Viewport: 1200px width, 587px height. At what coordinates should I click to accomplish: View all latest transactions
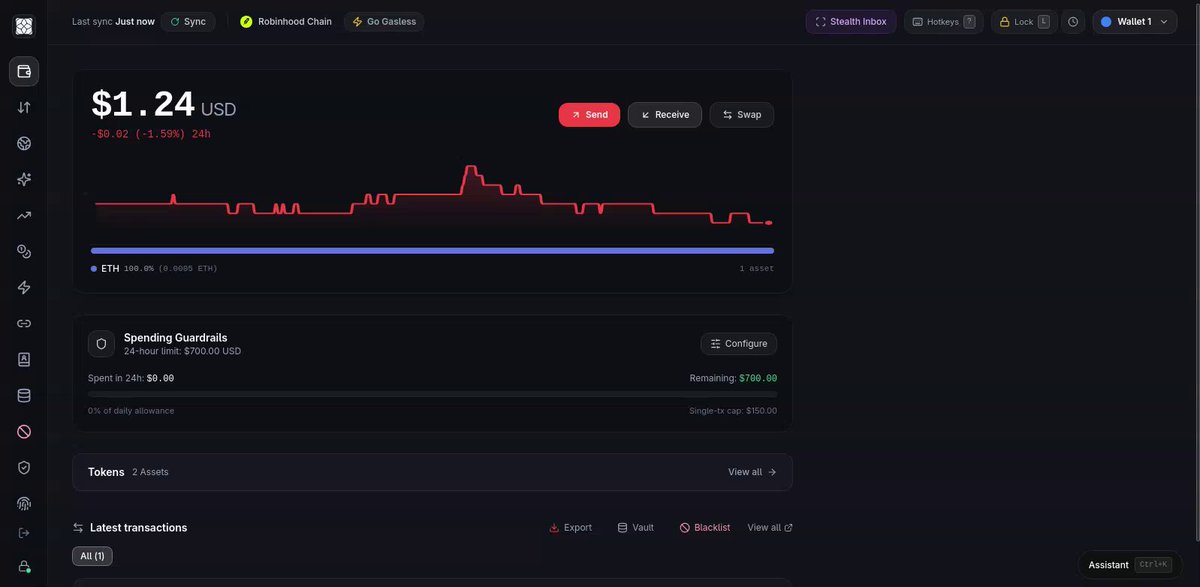(770, 528)
